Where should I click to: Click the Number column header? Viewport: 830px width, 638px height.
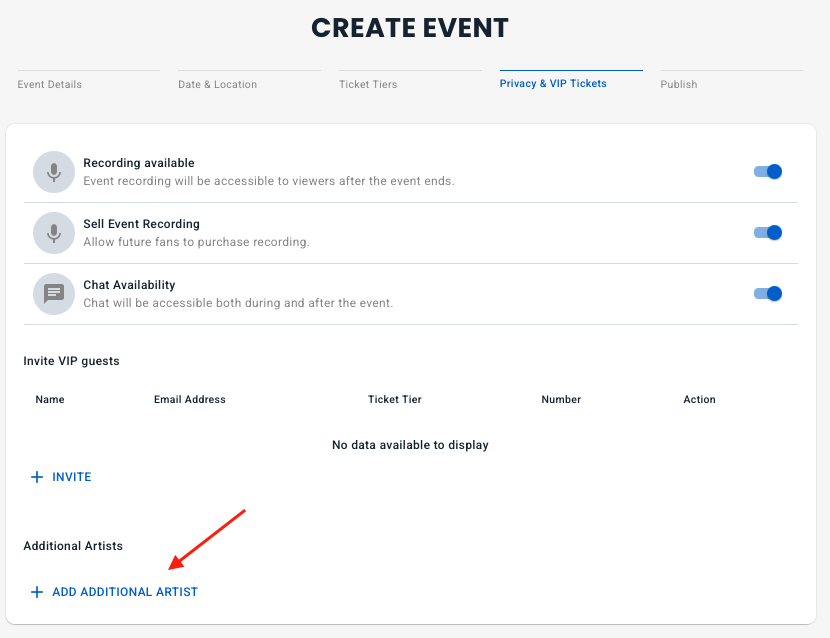click(561, 399)
